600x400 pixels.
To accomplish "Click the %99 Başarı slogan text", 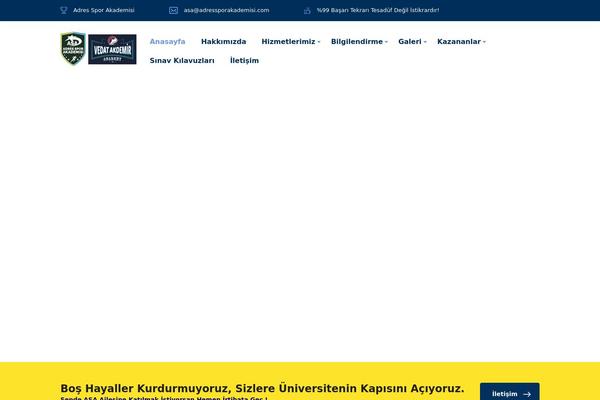I will 378,10.
